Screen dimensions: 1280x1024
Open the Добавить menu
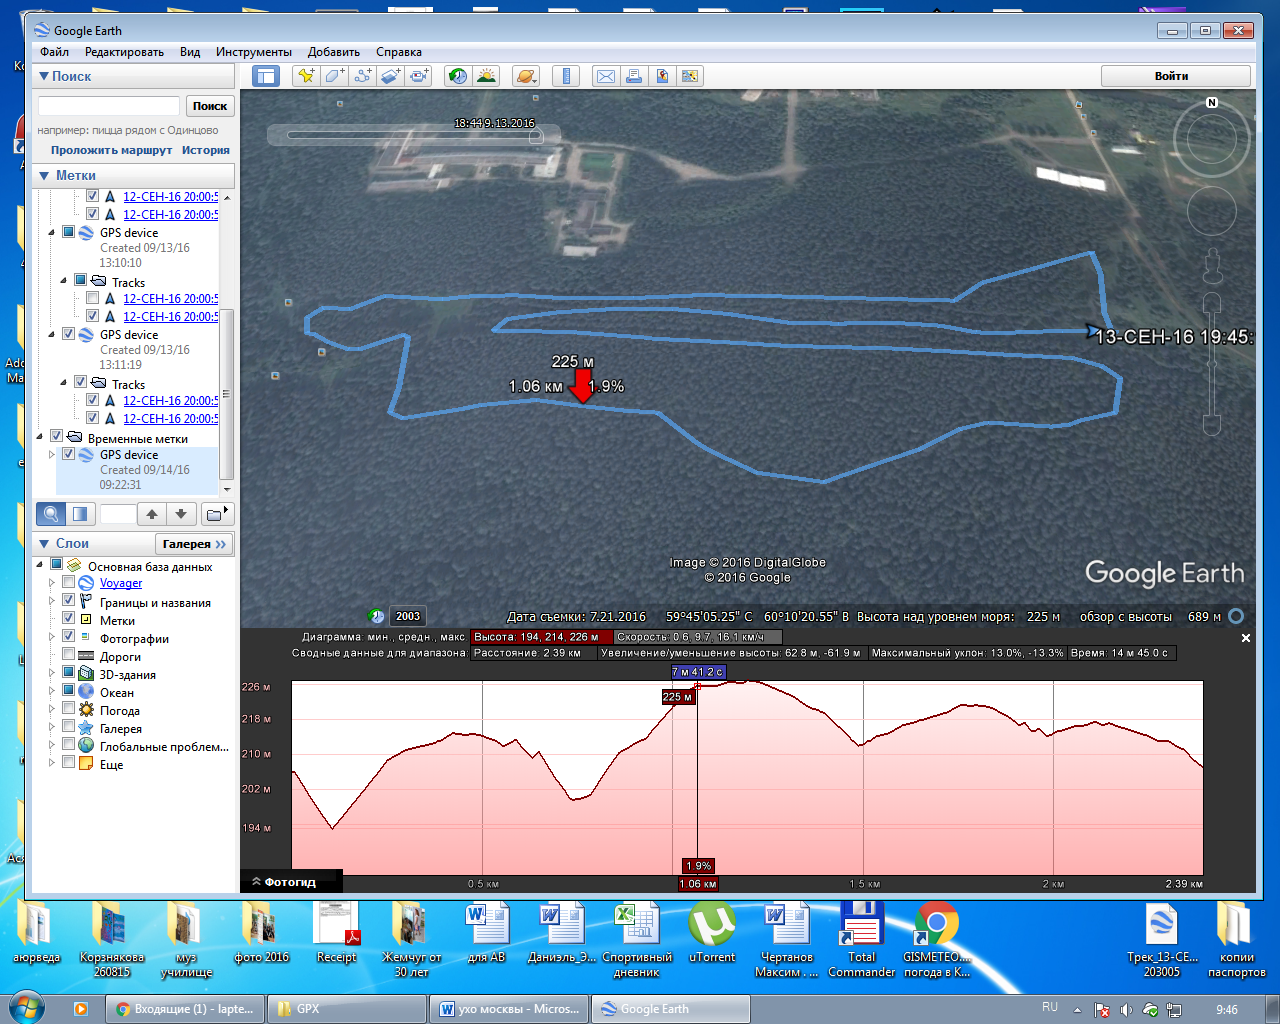[334, 52]
